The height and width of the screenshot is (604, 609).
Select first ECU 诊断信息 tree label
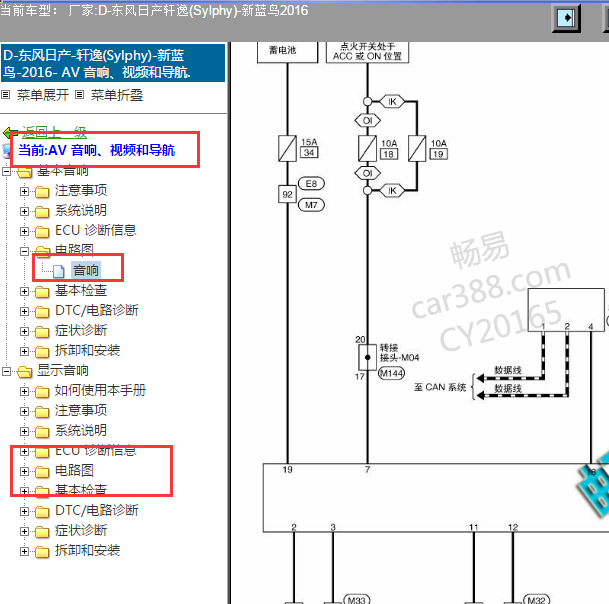pos(96,230)
